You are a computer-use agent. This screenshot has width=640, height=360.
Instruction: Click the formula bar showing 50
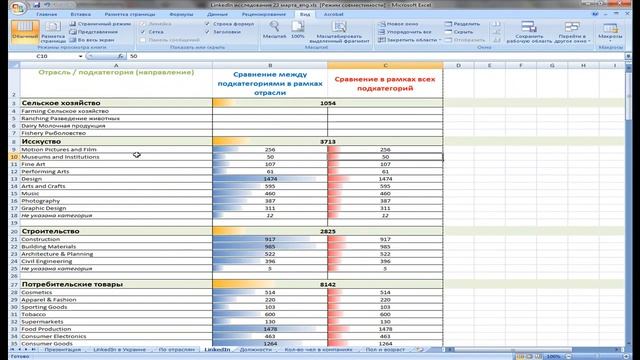point(376,56)
